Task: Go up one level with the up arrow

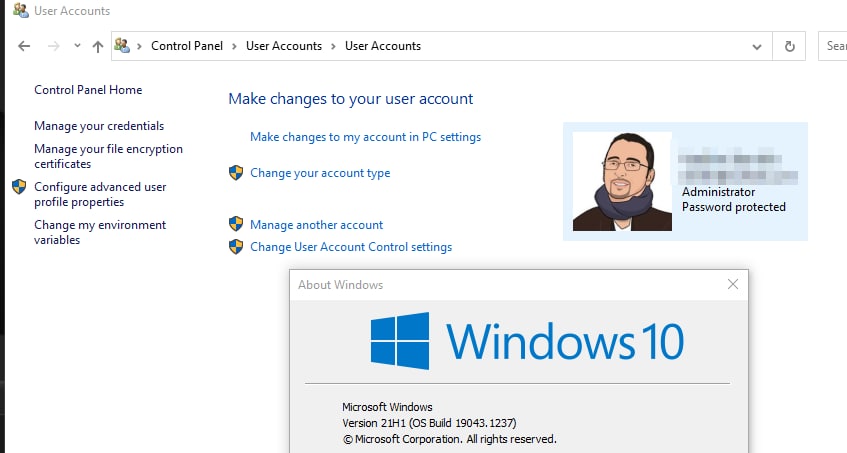Action: click(98, 46)
